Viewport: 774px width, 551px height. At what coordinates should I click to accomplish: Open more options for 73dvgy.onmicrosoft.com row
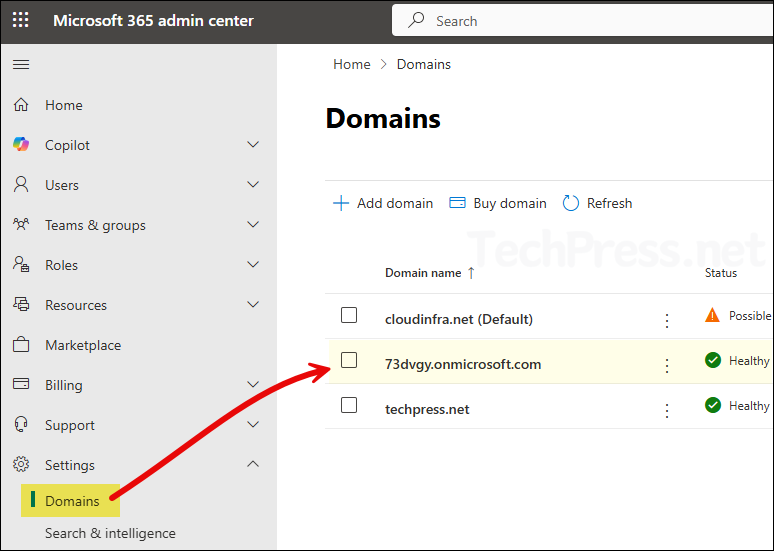click(667, 365)
